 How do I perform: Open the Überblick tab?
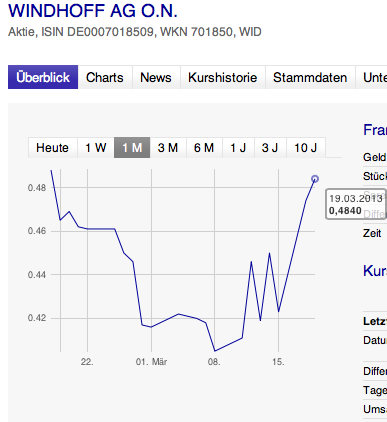[x=43, y=77]
